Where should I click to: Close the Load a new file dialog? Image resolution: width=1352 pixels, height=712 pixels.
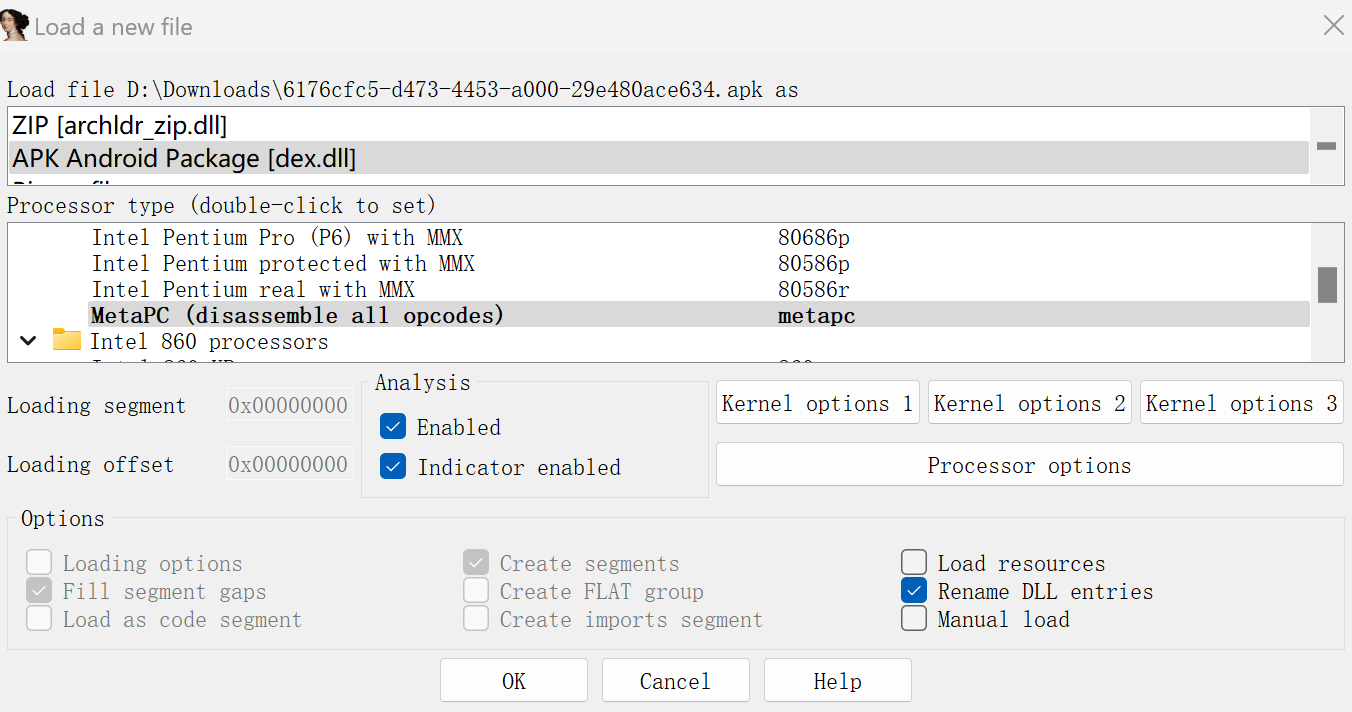point(1333,26)
